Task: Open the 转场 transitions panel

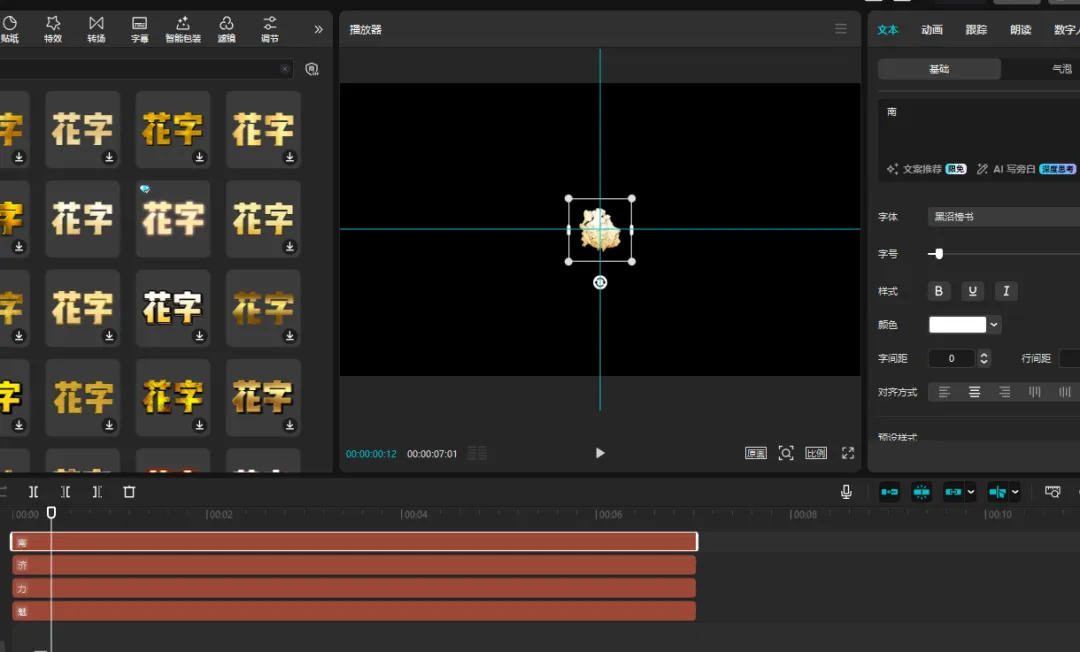Action: point(96,30)
